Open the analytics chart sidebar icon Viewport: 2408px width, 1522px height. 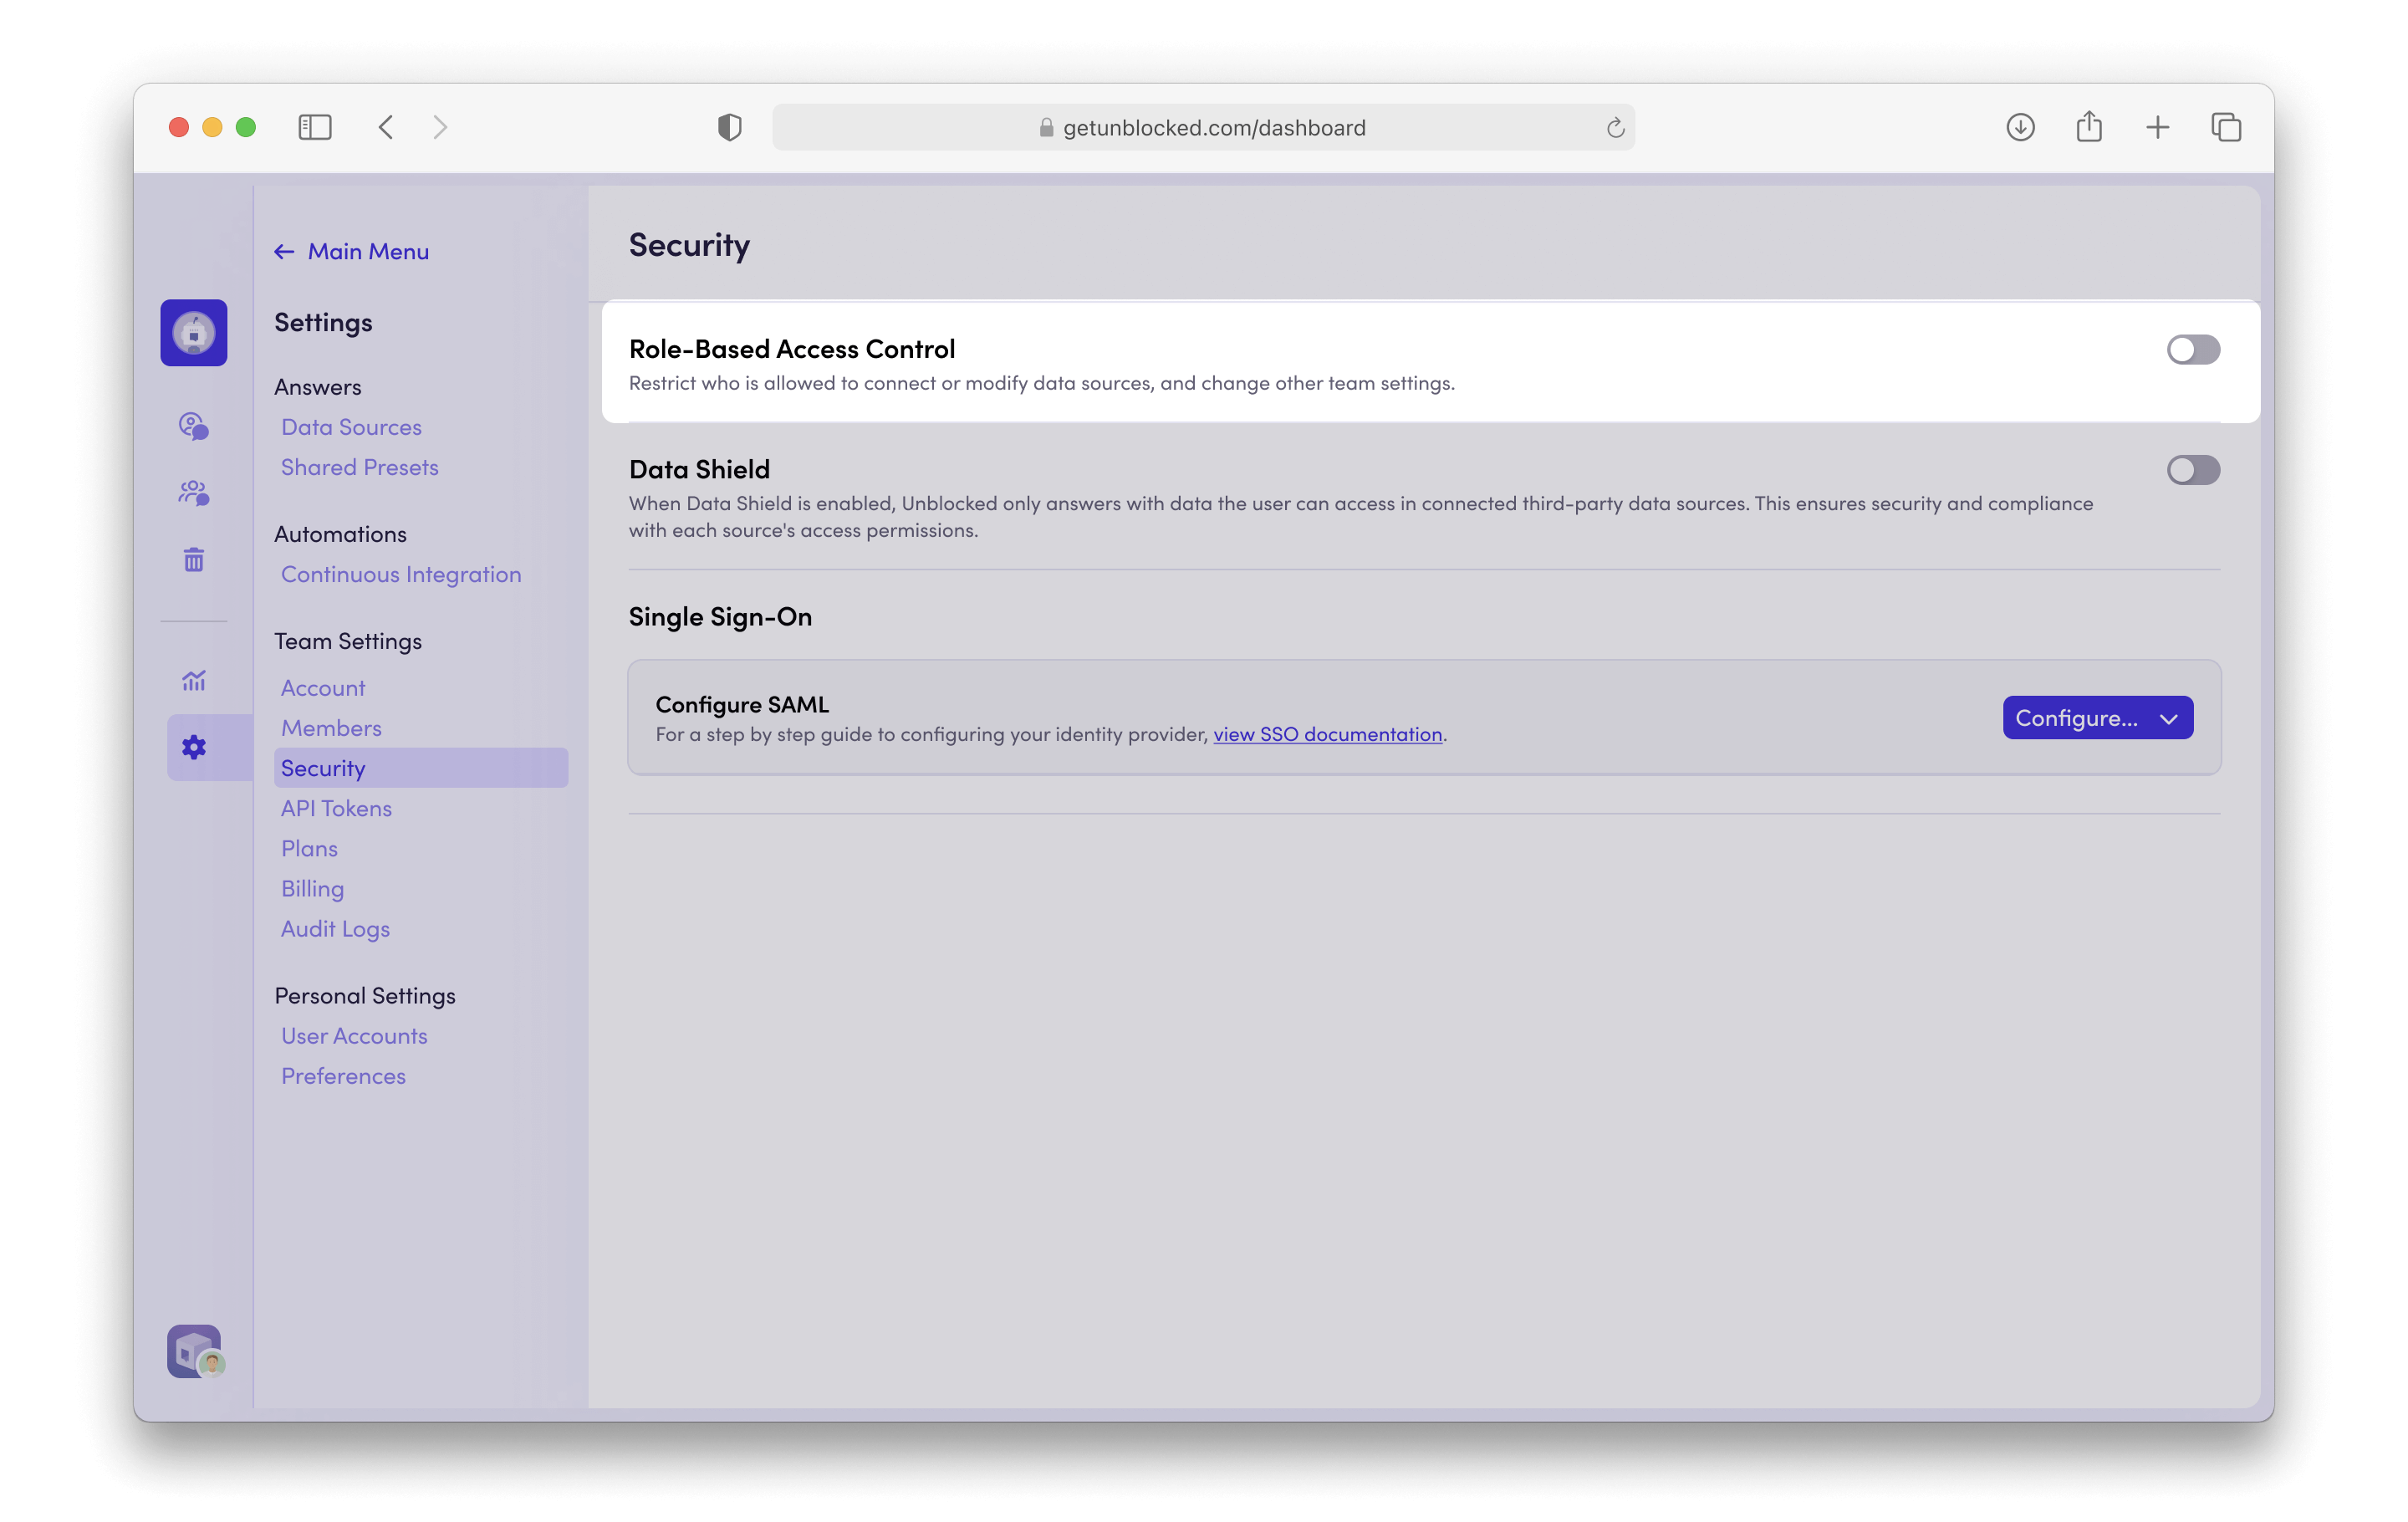193,681
